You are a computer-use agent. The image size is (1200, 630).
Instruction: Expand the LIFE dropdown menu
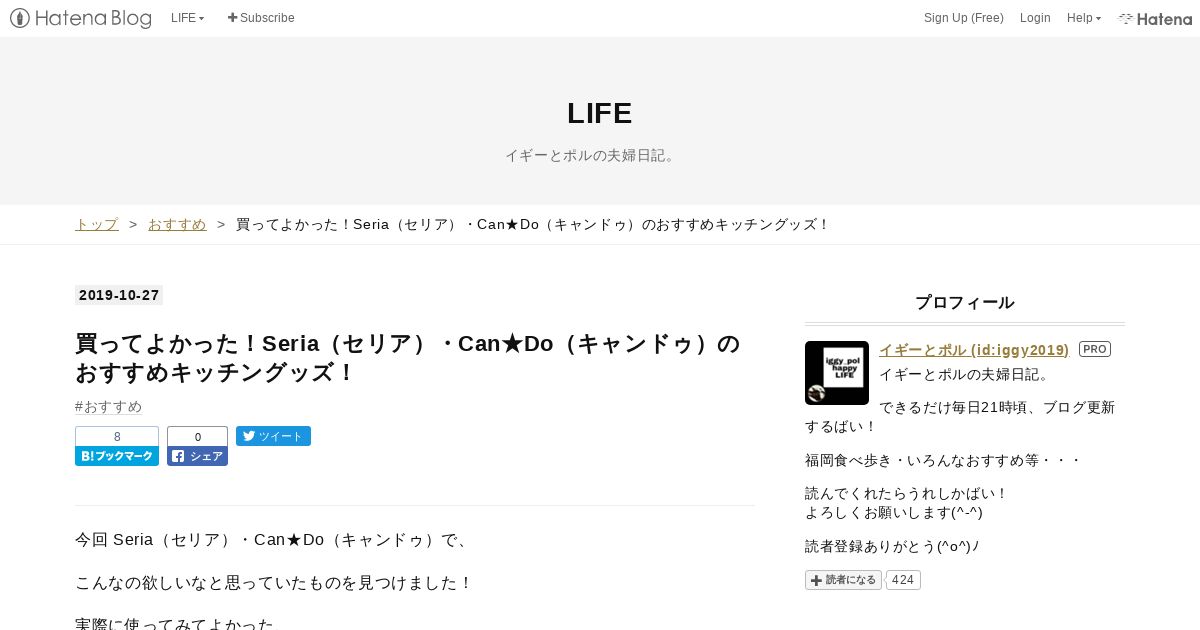click(187, 18)
